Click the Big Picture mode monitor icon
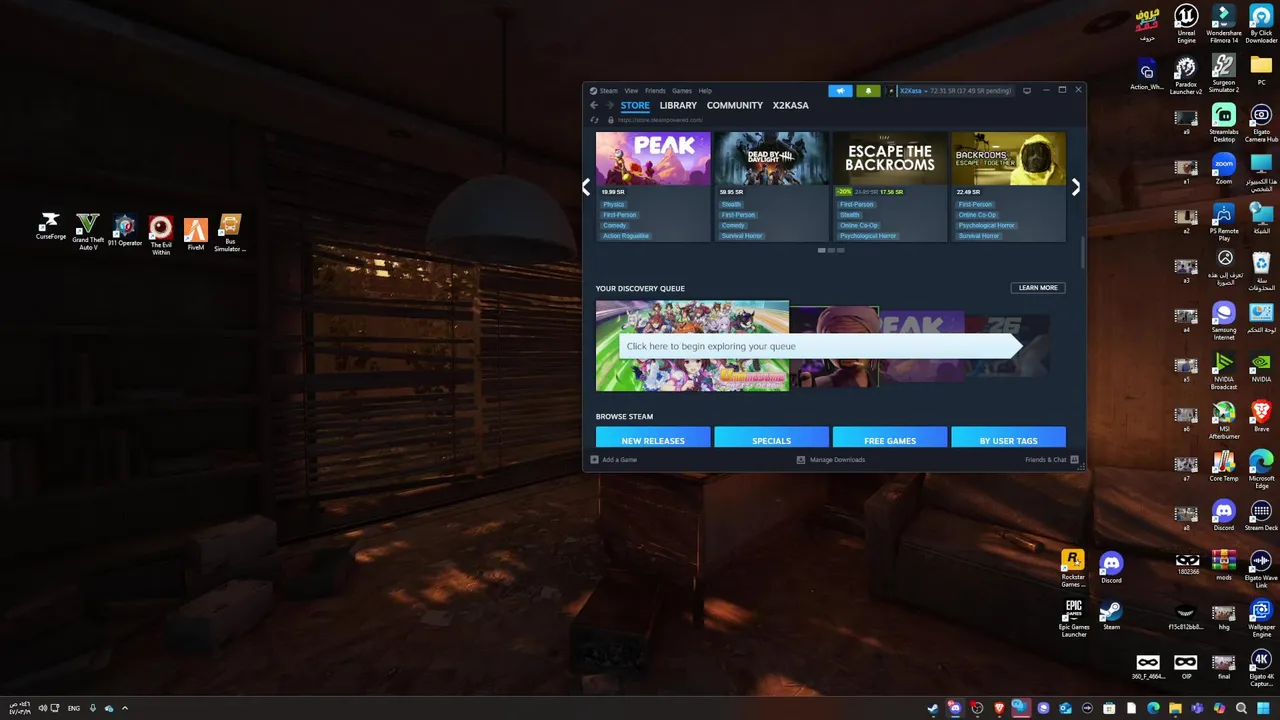 (1026, 91)
